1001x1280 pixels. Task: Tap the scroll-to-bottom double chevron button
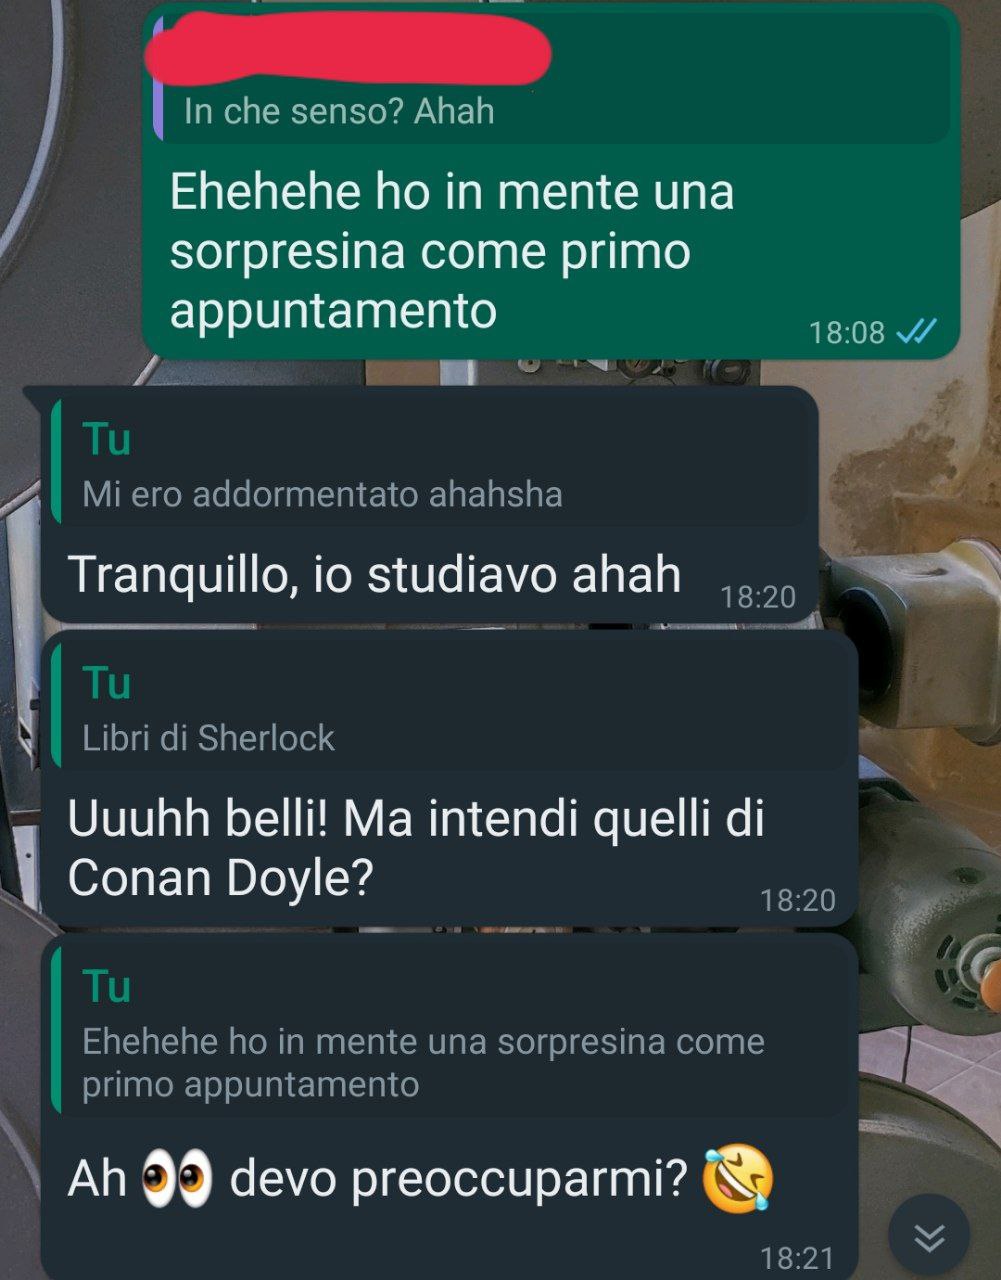(x=929, y=1238)
